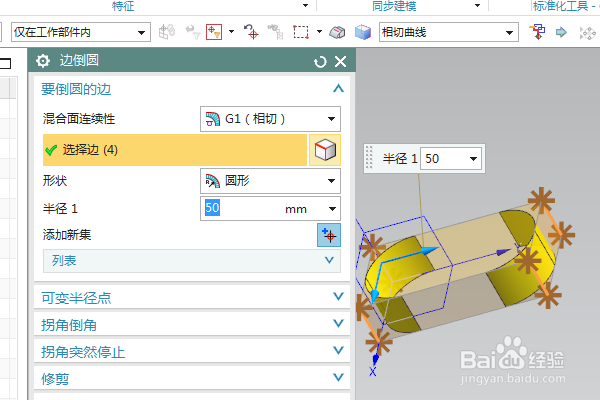This screenshot has width=600, height=400.
Task: Open the 特征 group dropdown arrow
Action: tap(305, 5)
